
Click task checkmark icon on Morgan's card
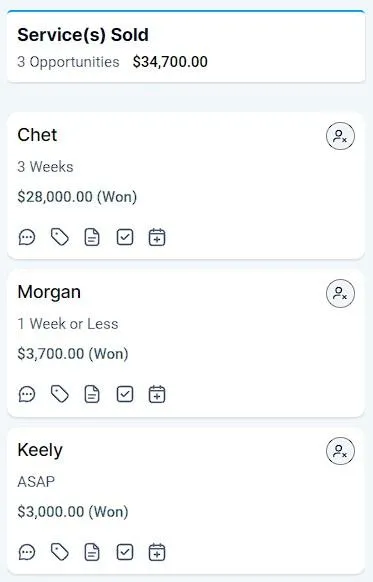[125, 394]
